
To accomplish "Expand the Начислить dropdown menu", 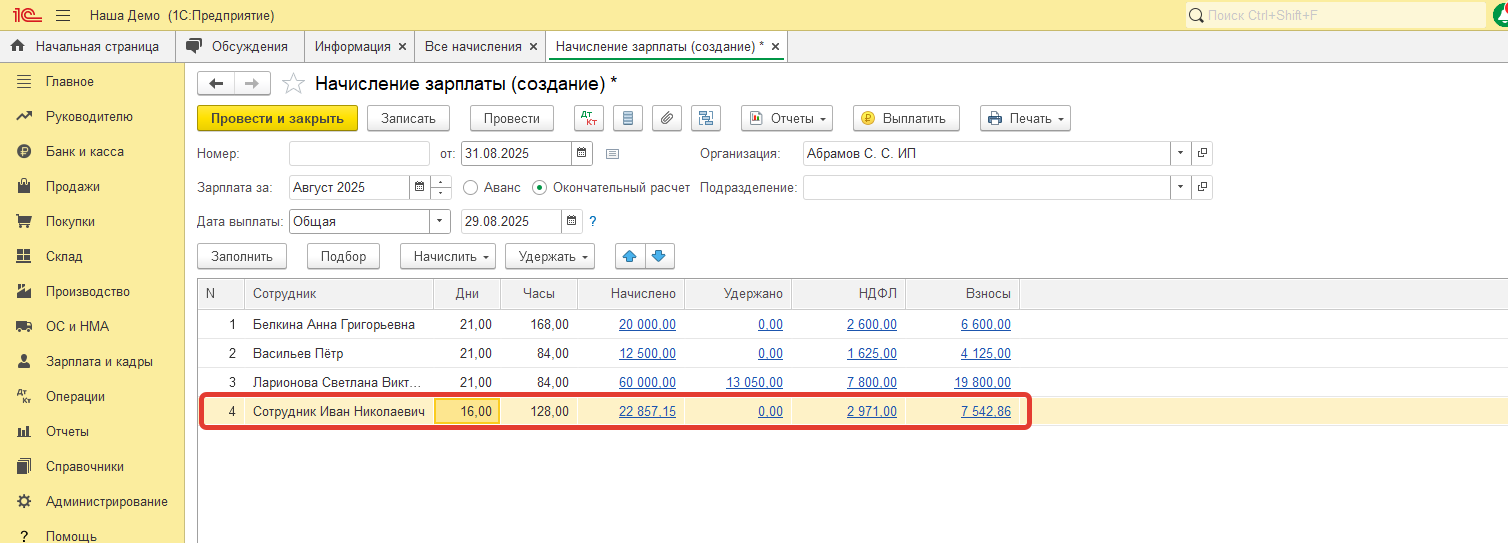I will point(448,256).
